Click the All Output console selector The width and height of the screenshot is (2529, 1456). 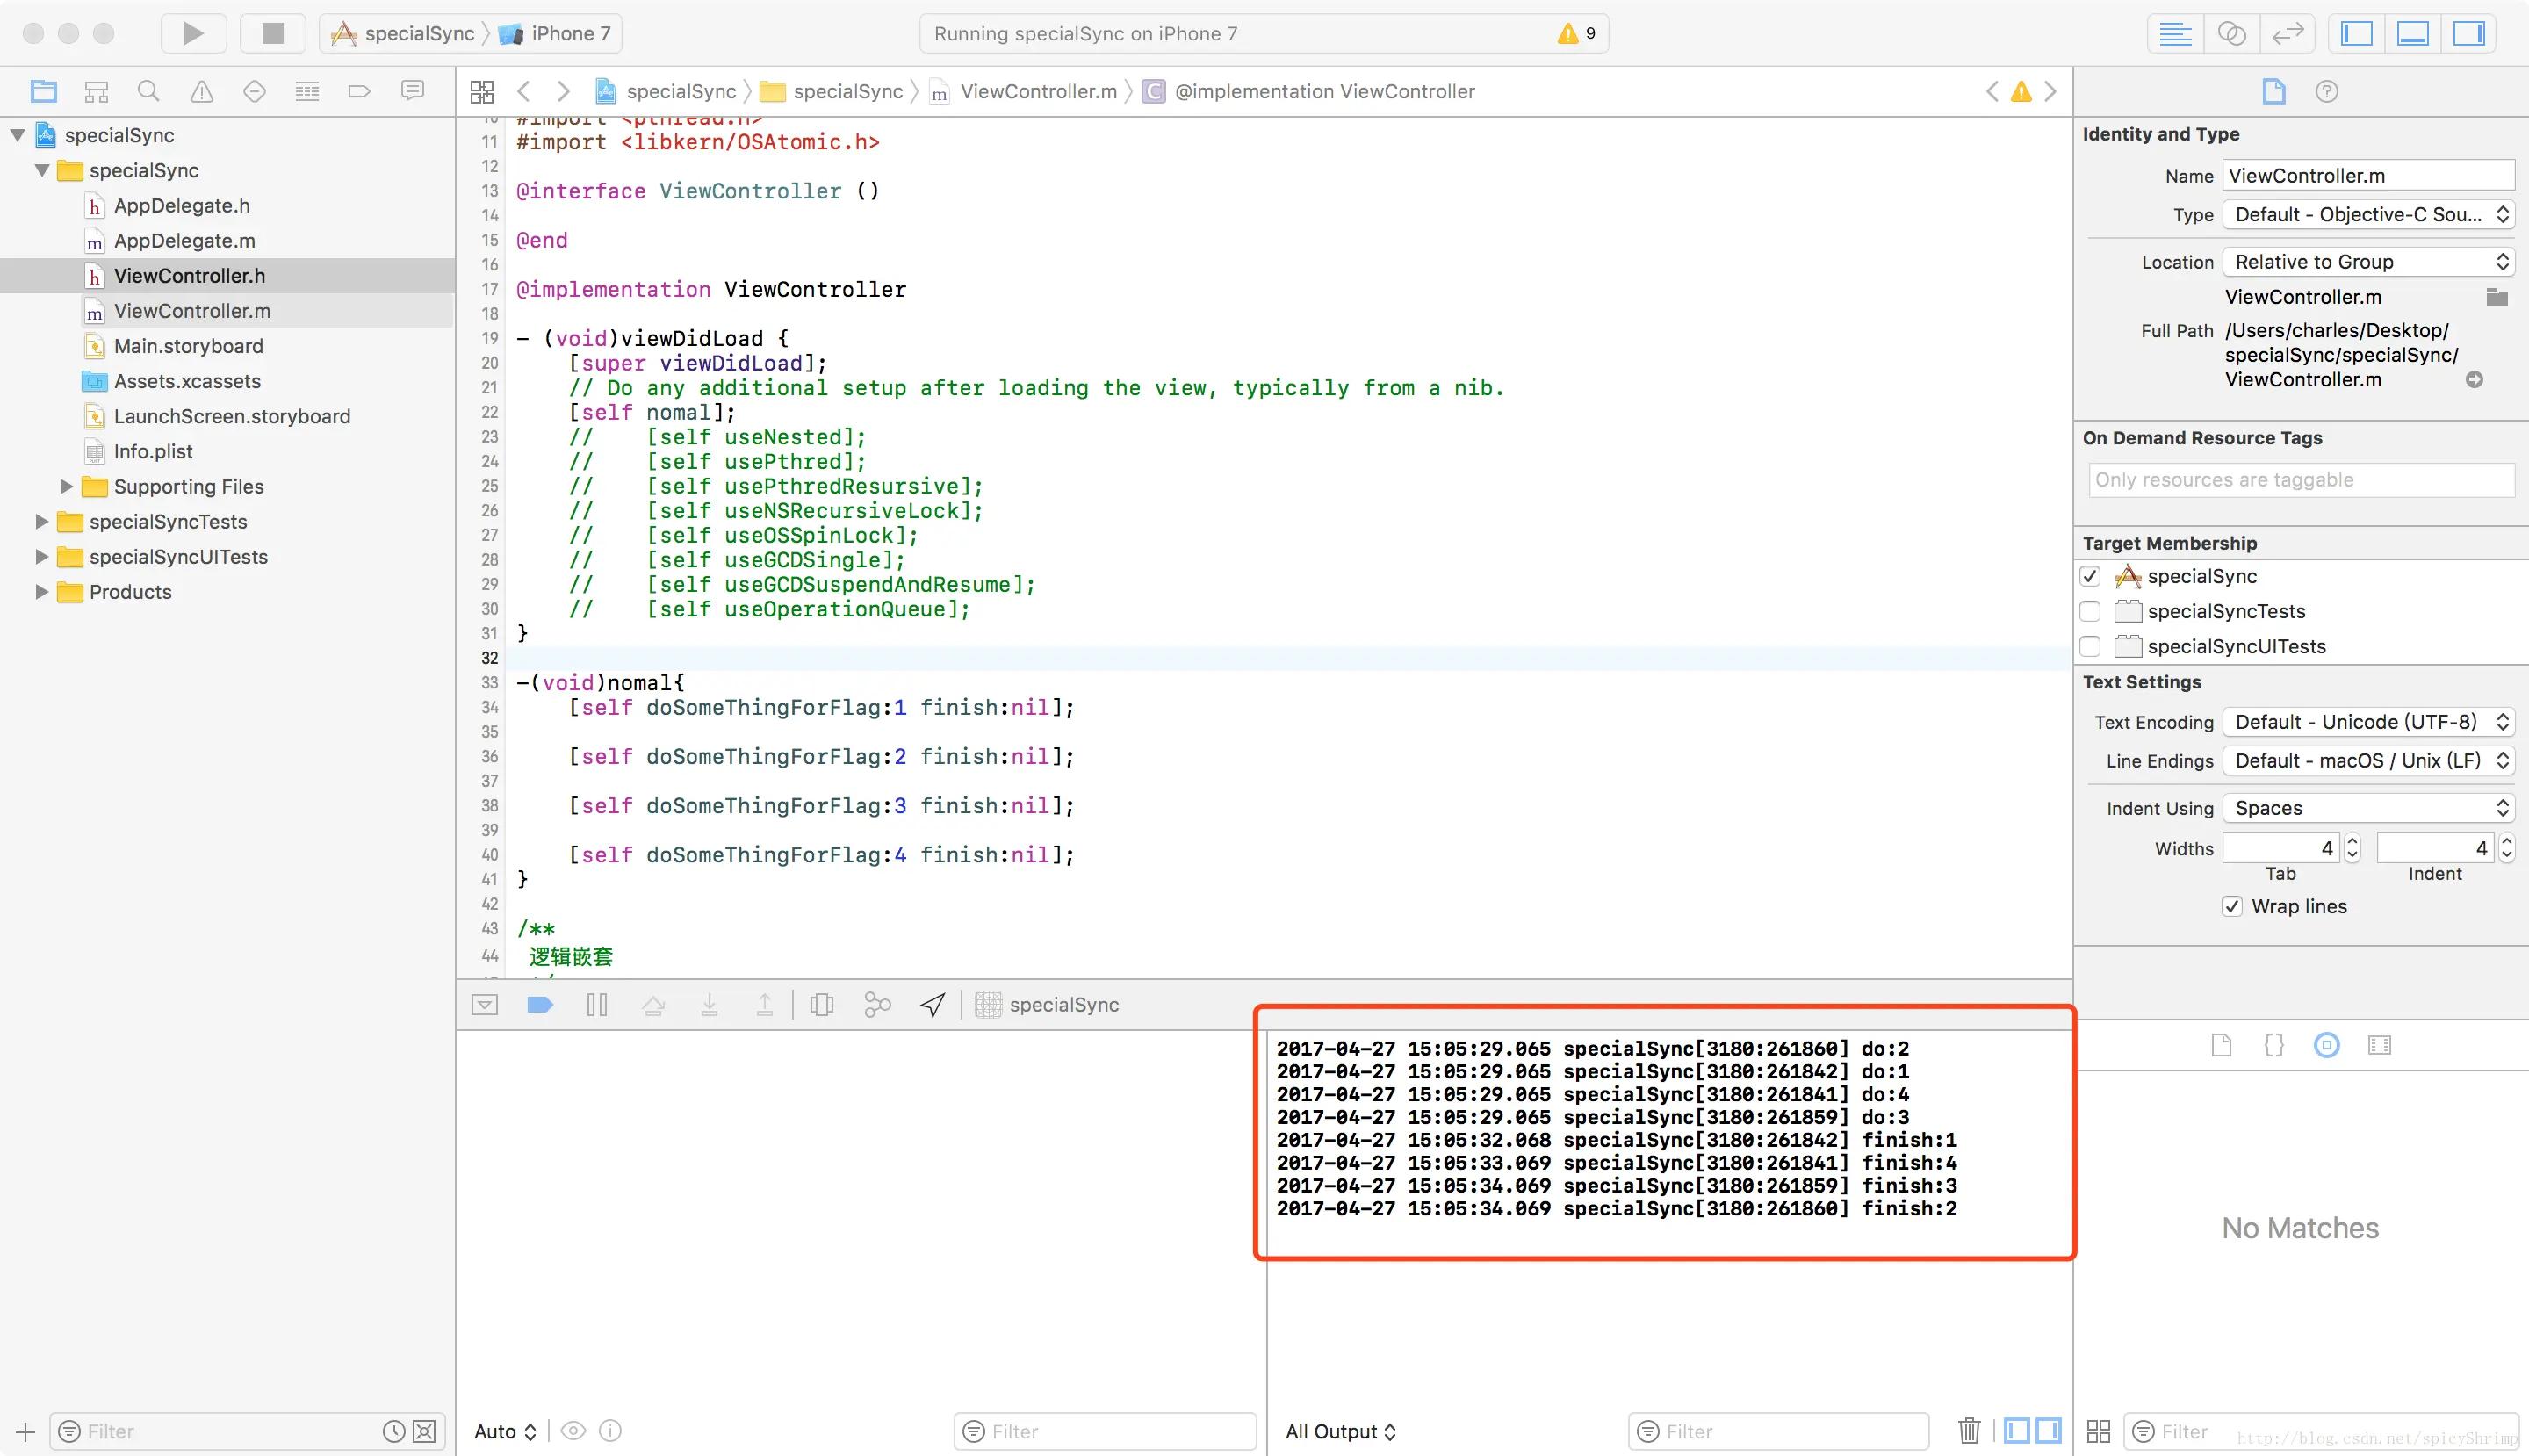point(1340,1431)
